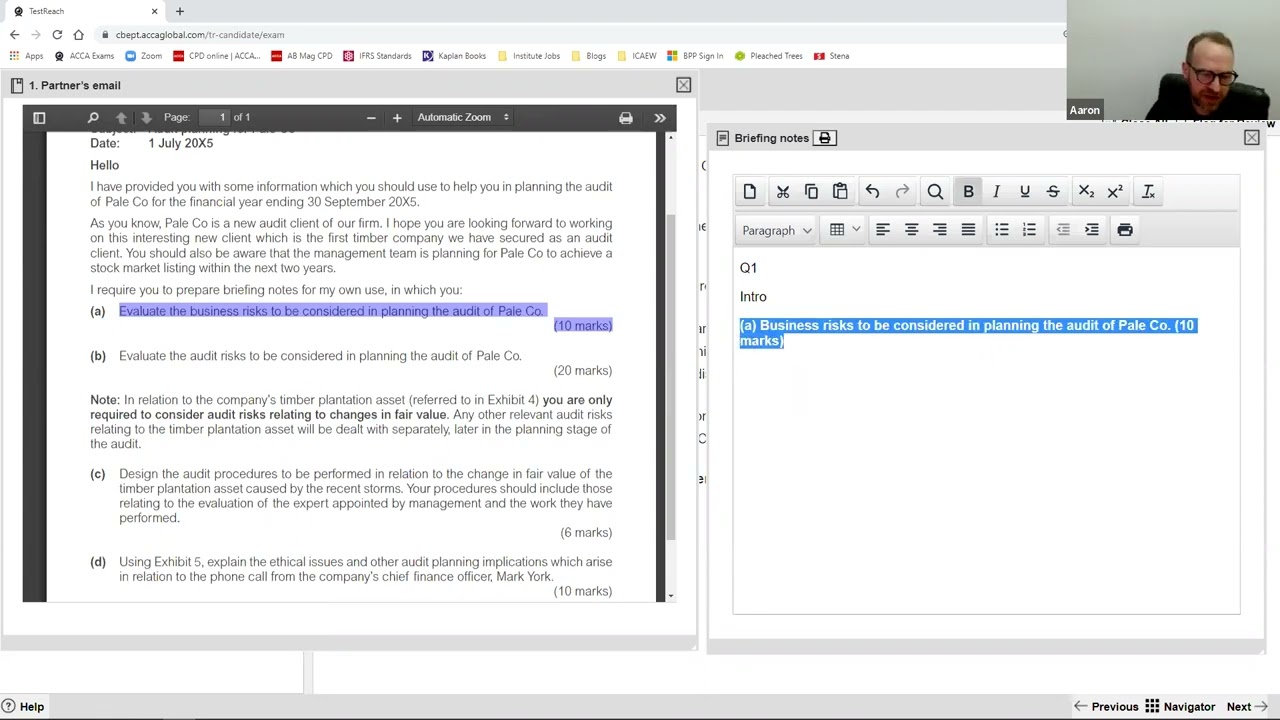Redo the last undone edit
1280x720 pixels.
point(902,192)
